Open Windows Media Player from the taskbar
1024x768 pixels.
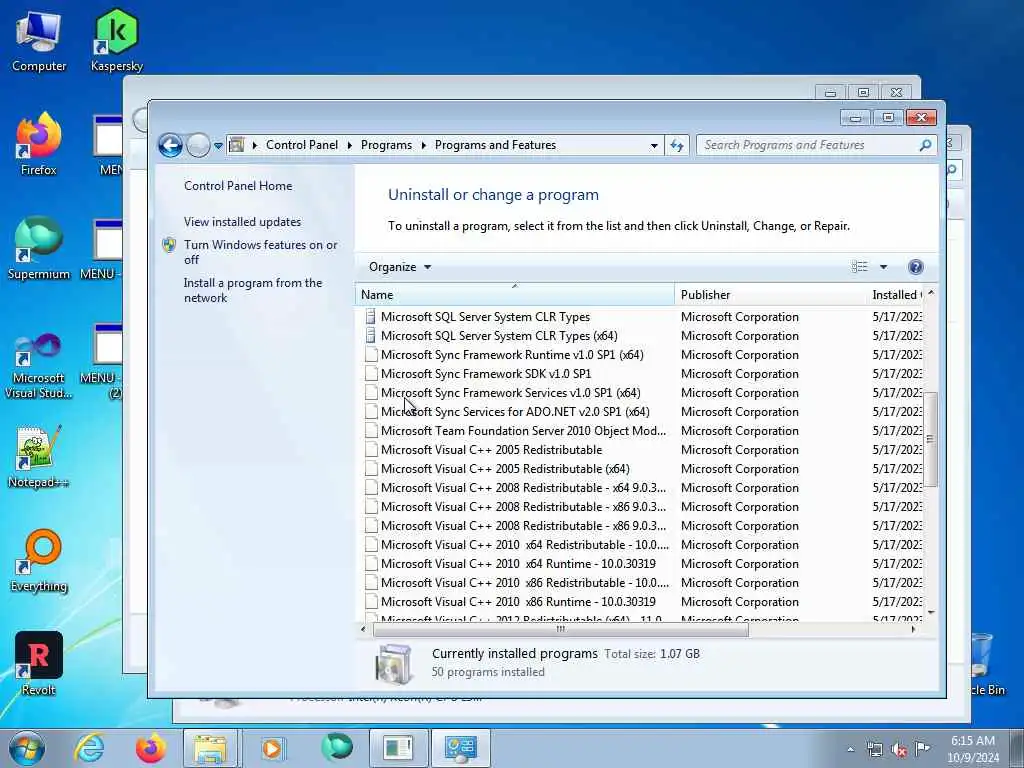pyautogui.click(x=272, y=748)
